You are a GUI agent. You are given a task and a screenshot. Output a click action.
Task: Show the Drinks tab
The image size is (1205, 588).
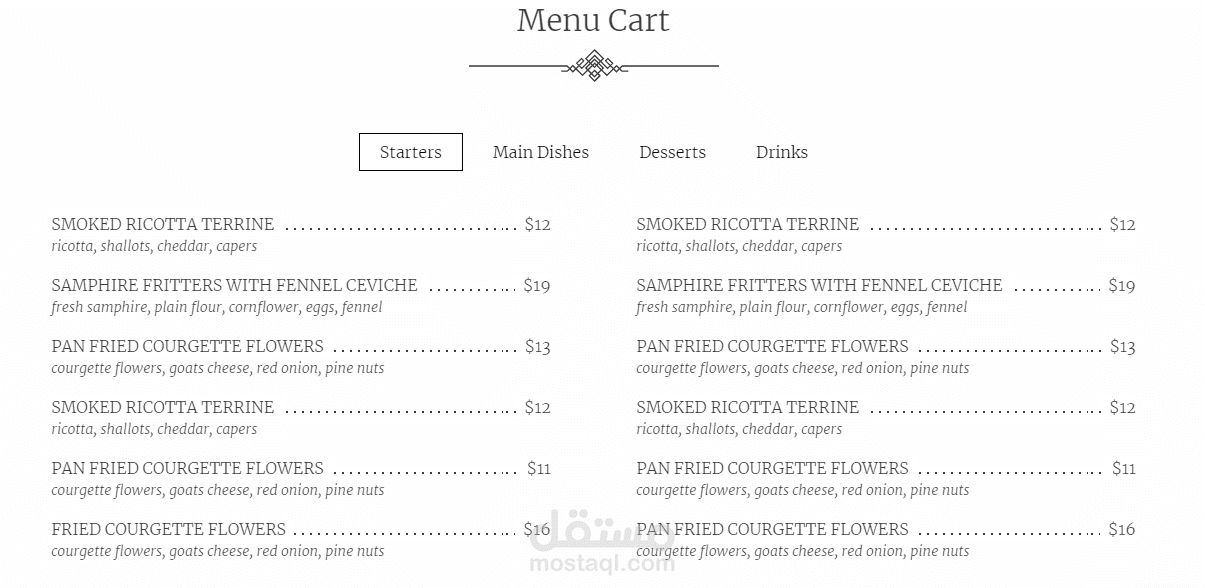click(781, 152)
